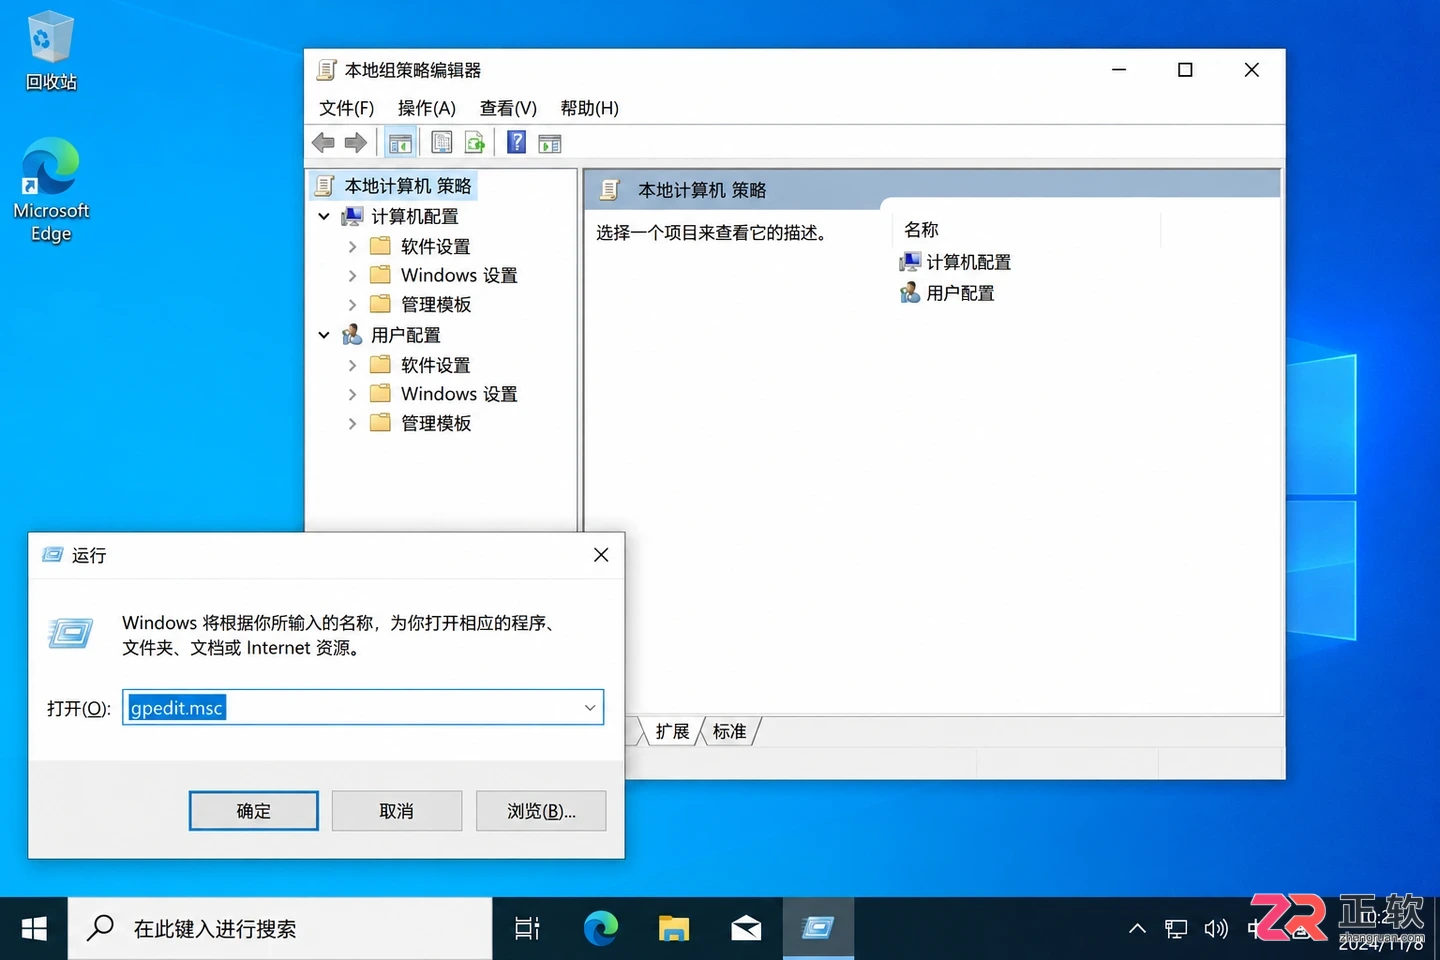Open Task View on the taskbar
Image resolution: width=1440 pixels, height=960 pixels.
pos(527,929)
